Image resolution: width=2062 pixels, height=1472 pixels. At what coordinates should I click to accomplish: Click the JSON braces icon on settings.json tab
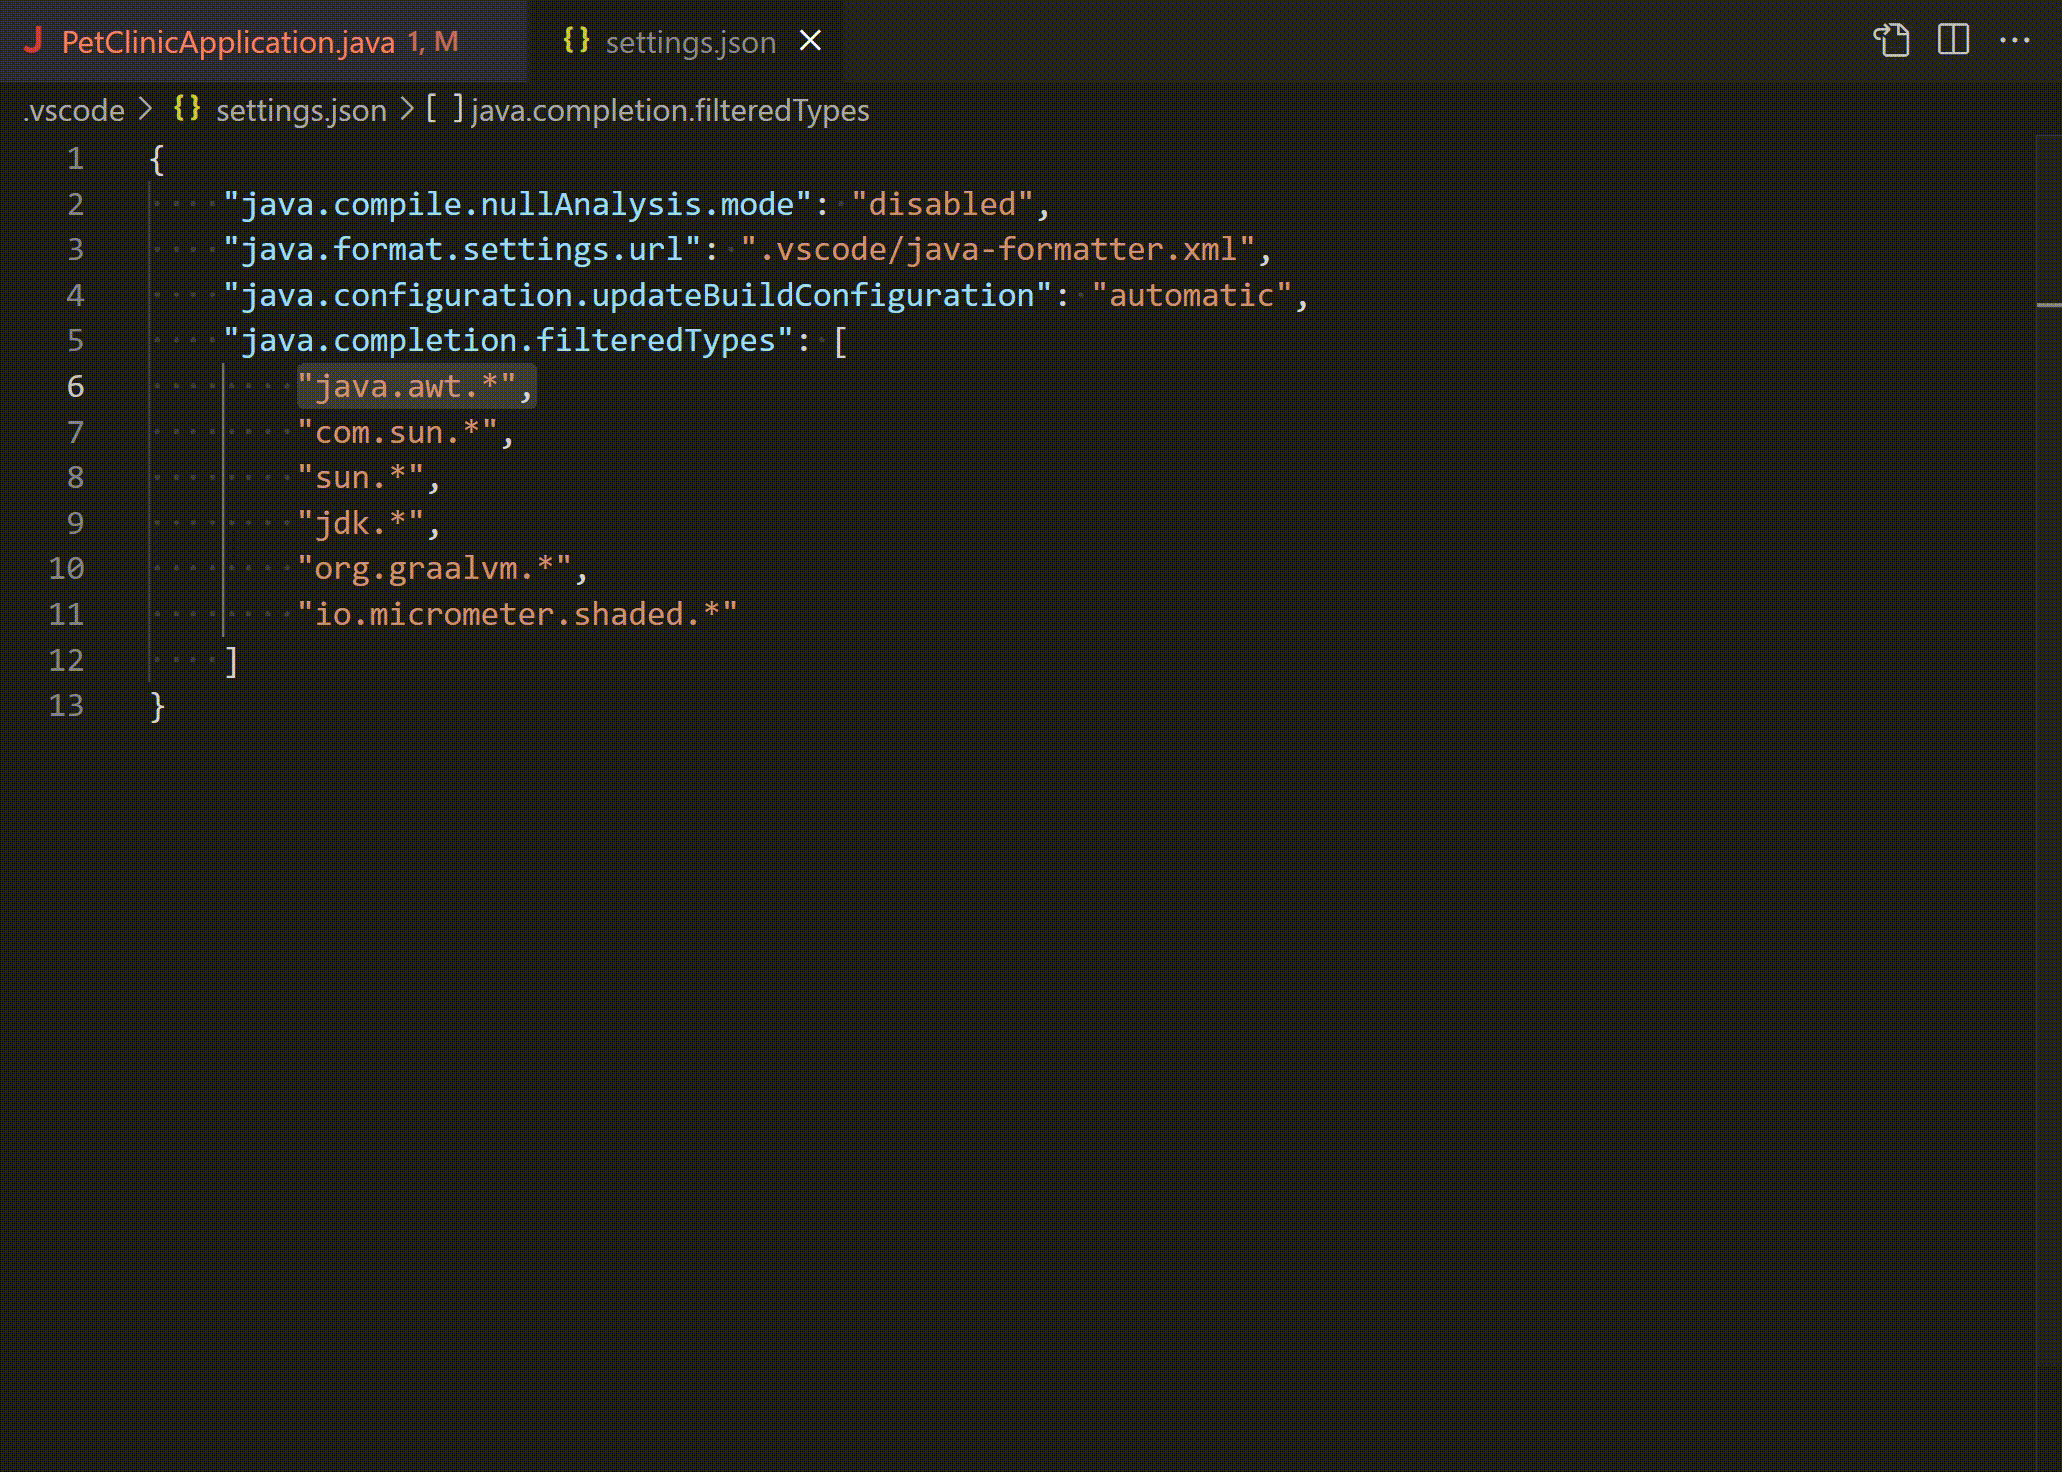tap(576, 41)
